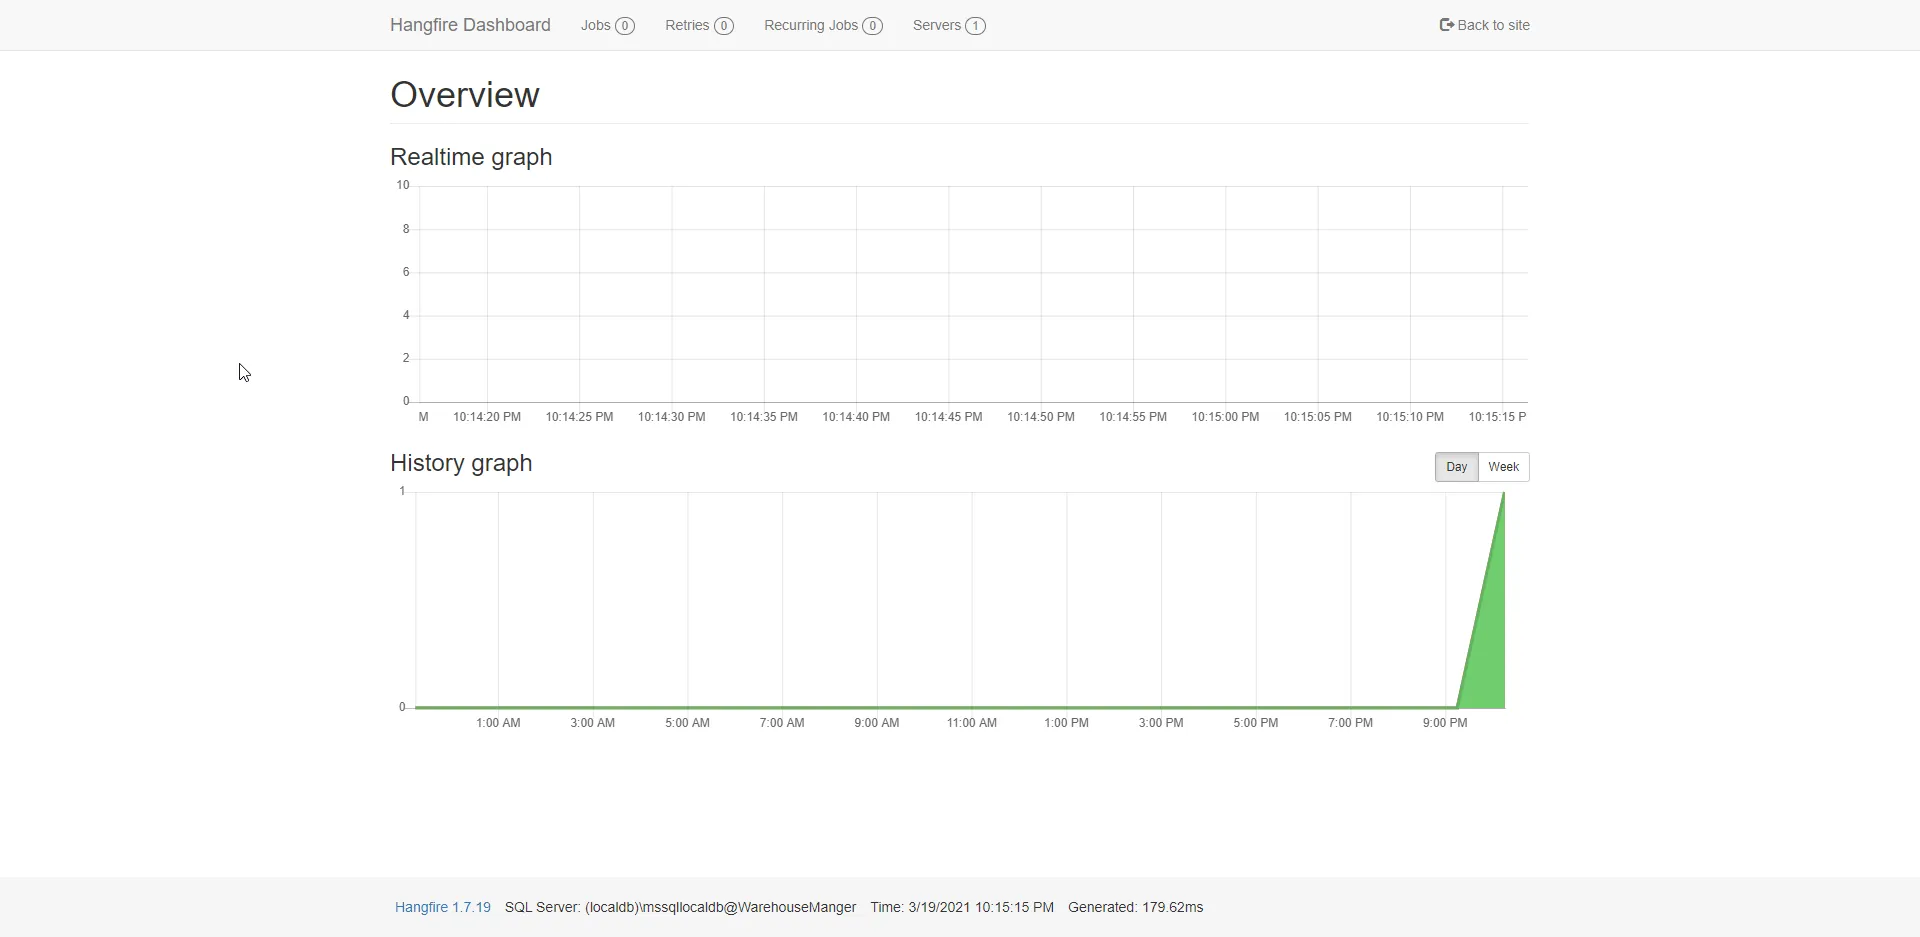
Task: Click the Recurring Jobs count badge
Action: (x=872, y=26)
